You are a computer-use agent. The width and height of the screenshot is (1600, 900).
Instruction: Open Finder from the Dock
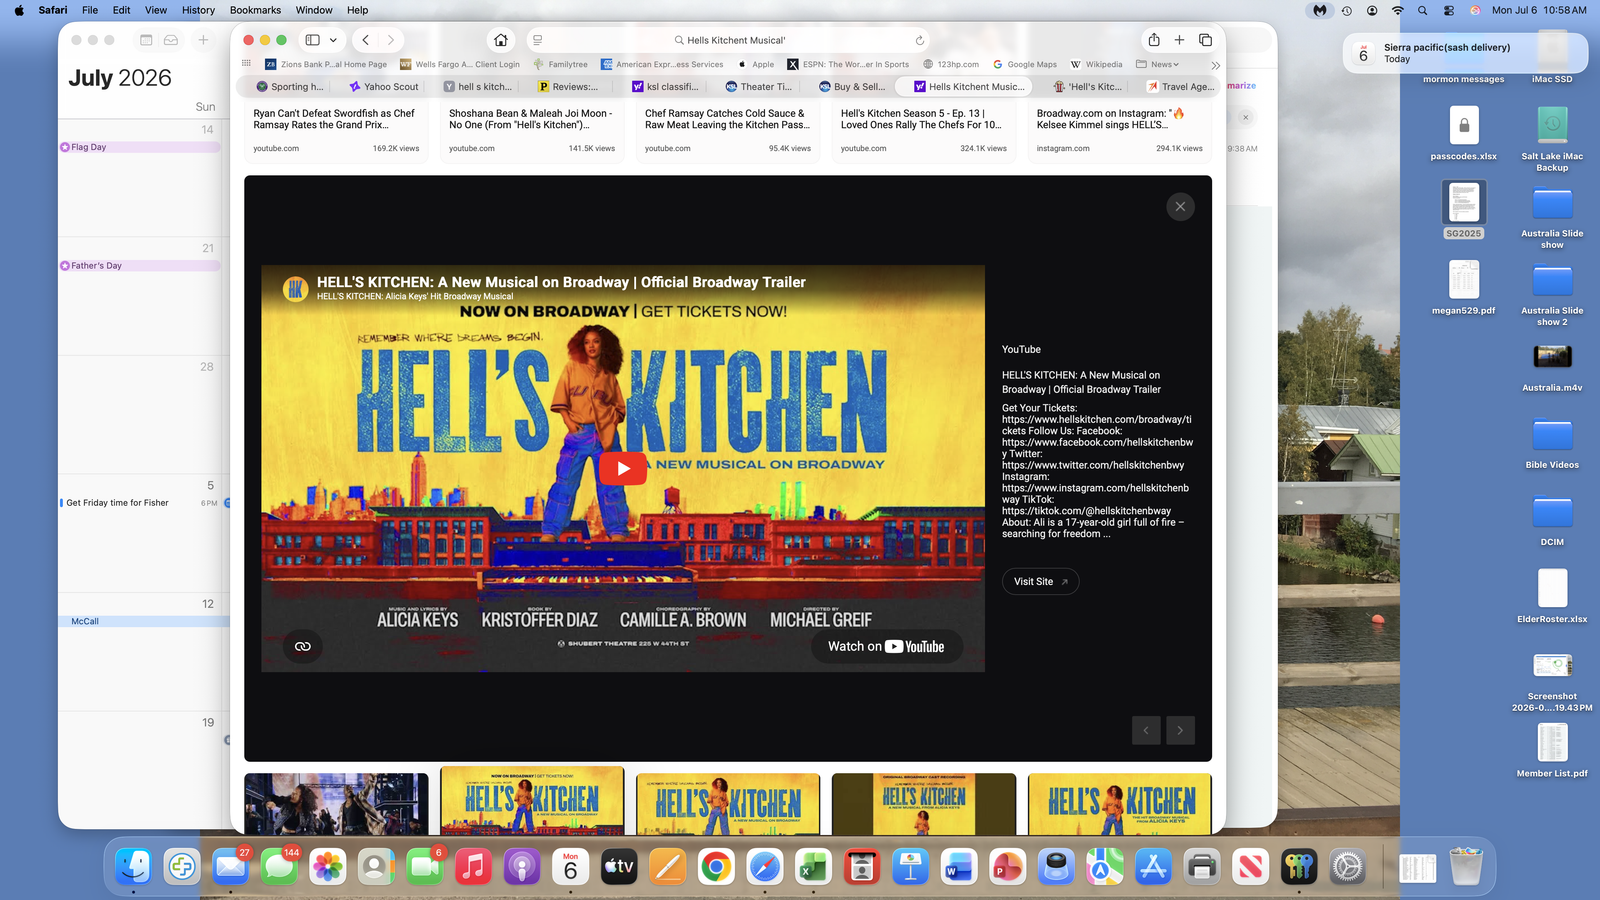pos(133,867)
